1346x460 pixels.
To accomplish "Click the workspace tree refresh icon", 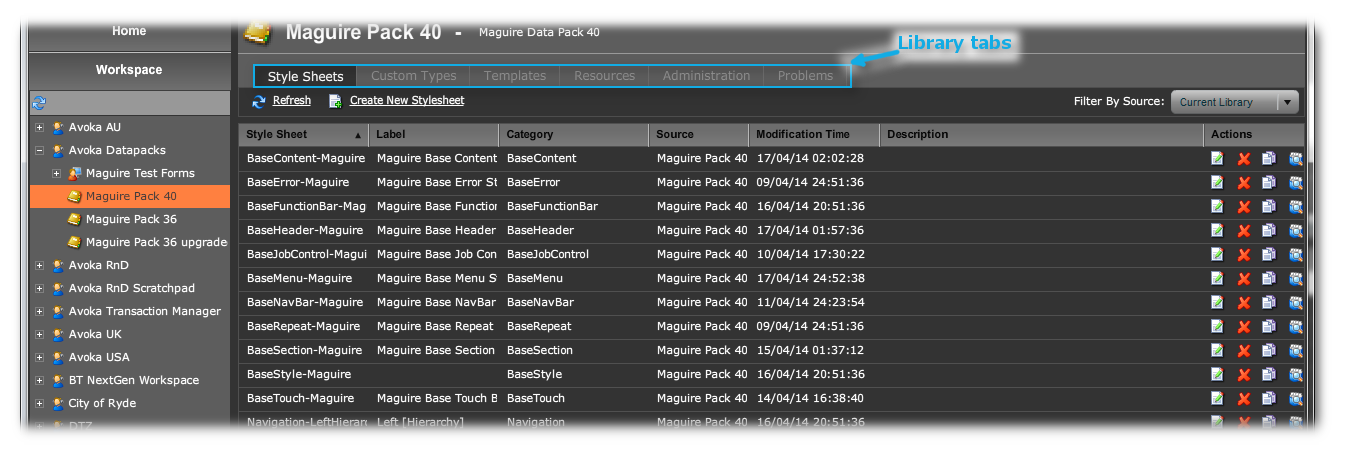I will 39,103.
